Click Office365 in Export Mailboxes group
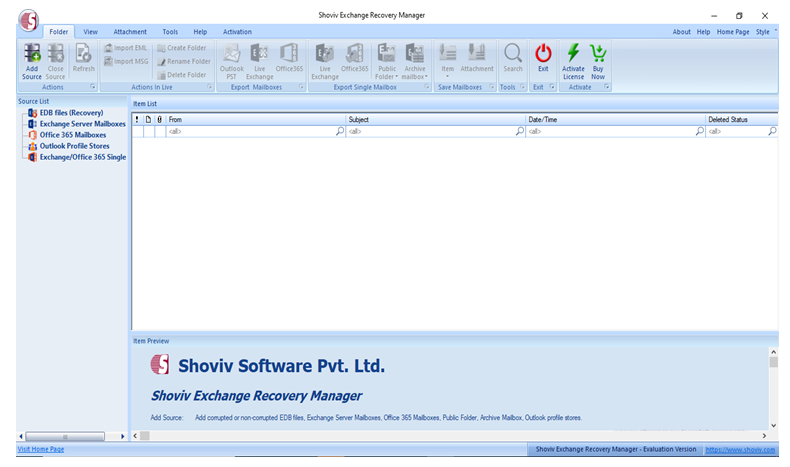The width and height of the screenshot is (790, 467). (289, 57)
